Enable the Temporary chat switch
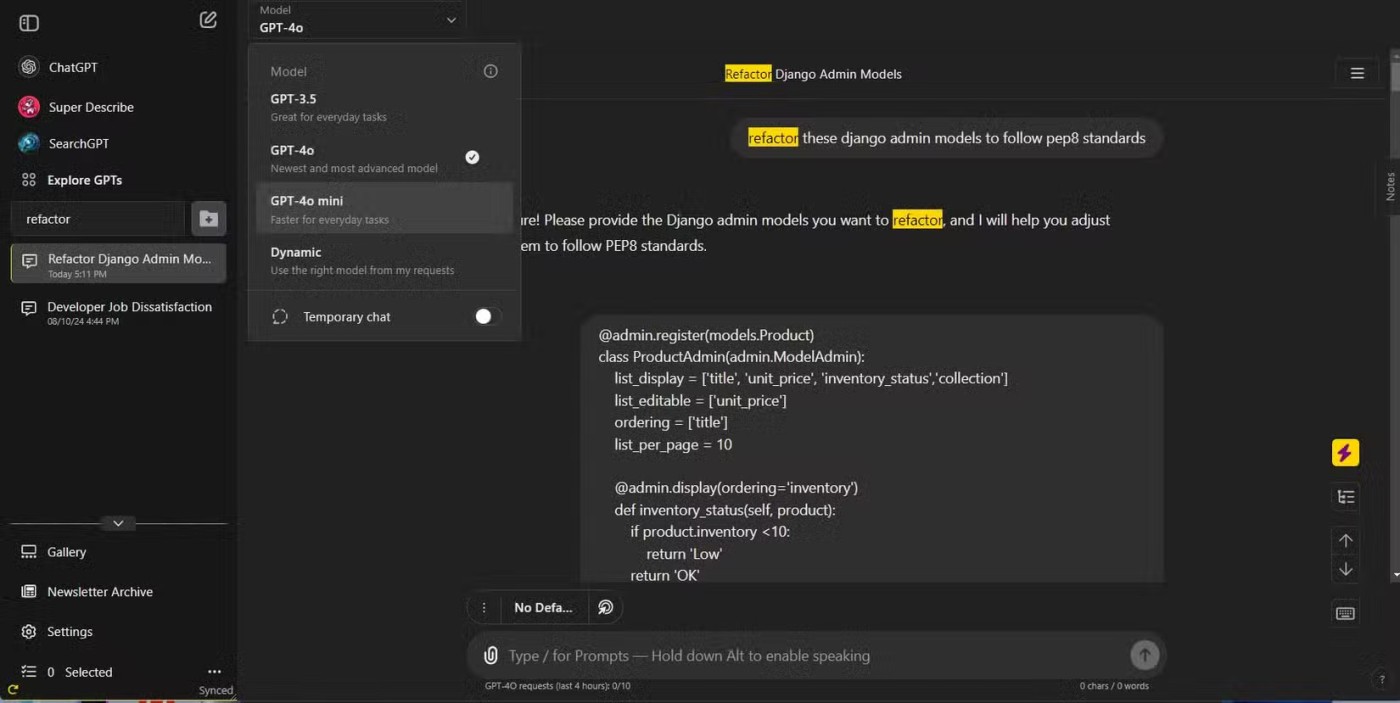This screenshot has height=703, width=1400. pyautogui.click(x=485, y=316)
